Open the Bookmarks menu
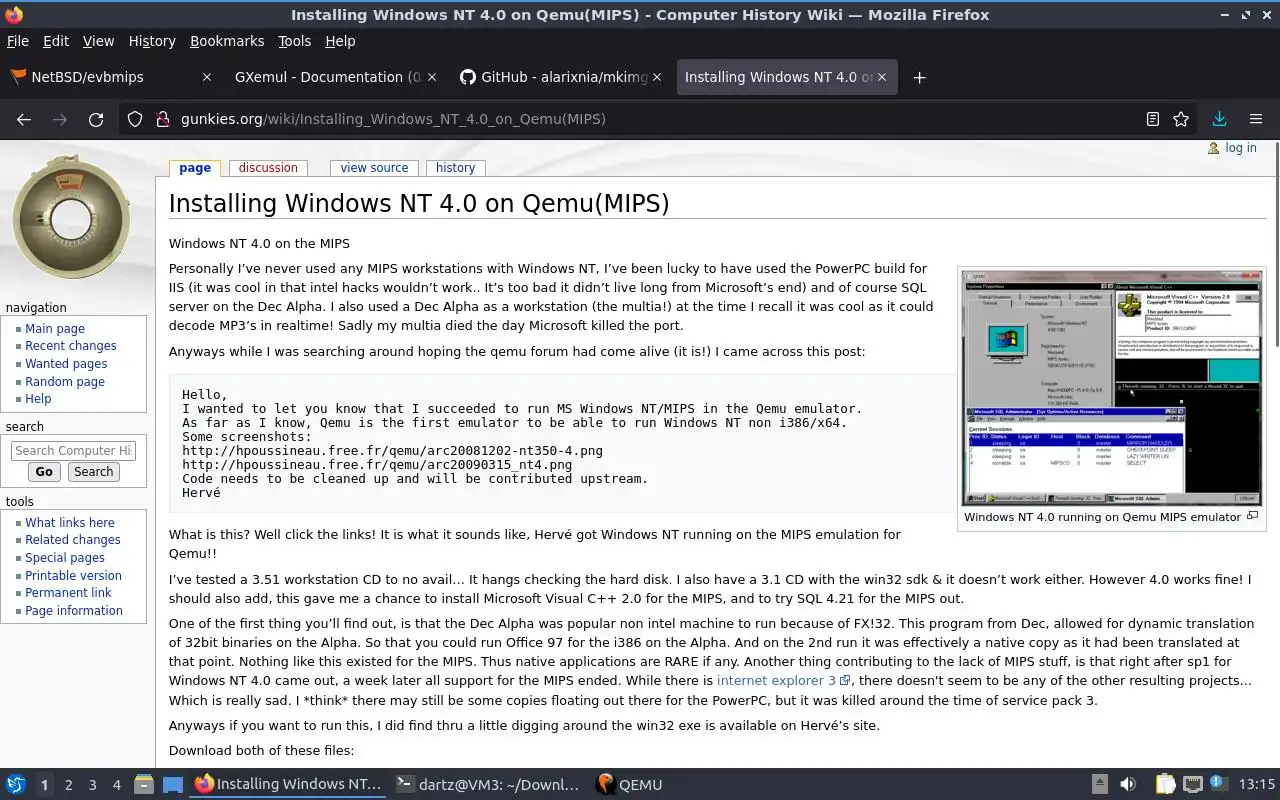1280x800 pixels. point(227,41)
